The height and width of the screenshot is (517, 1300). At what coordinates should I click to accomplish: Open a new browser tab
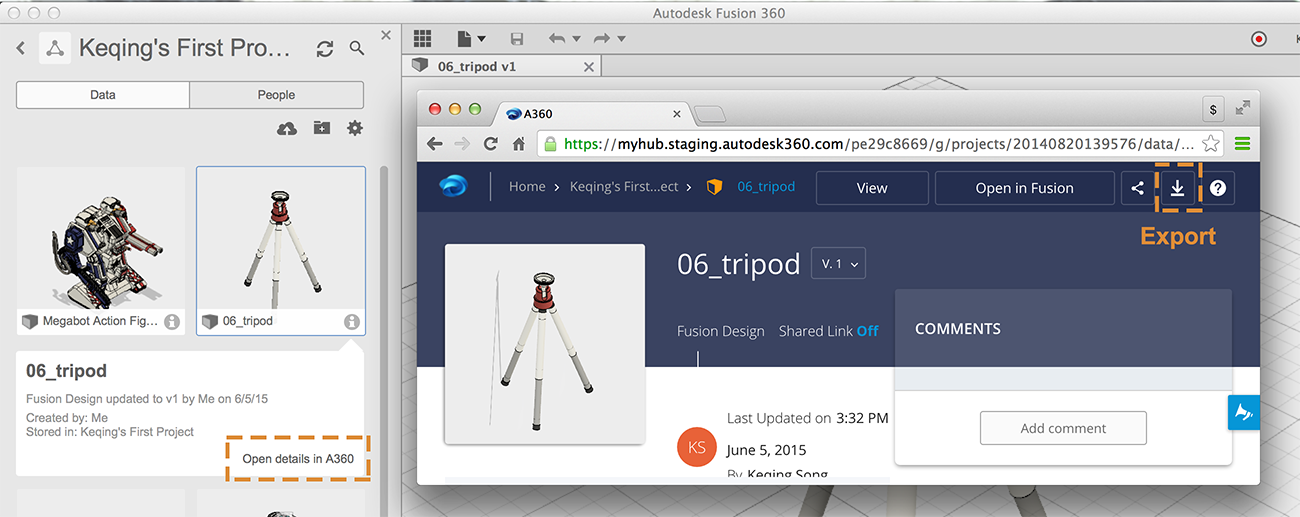pos(710,114)
